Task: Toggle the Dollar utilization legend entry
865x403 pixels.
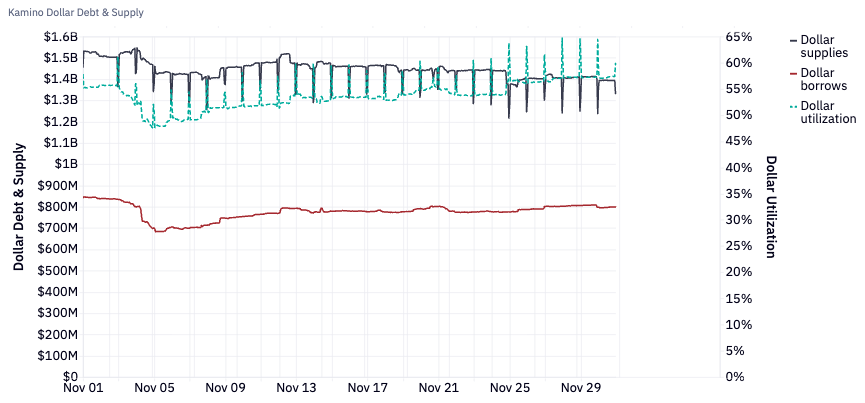Action: pyautogui.click(x=827, y=112)
